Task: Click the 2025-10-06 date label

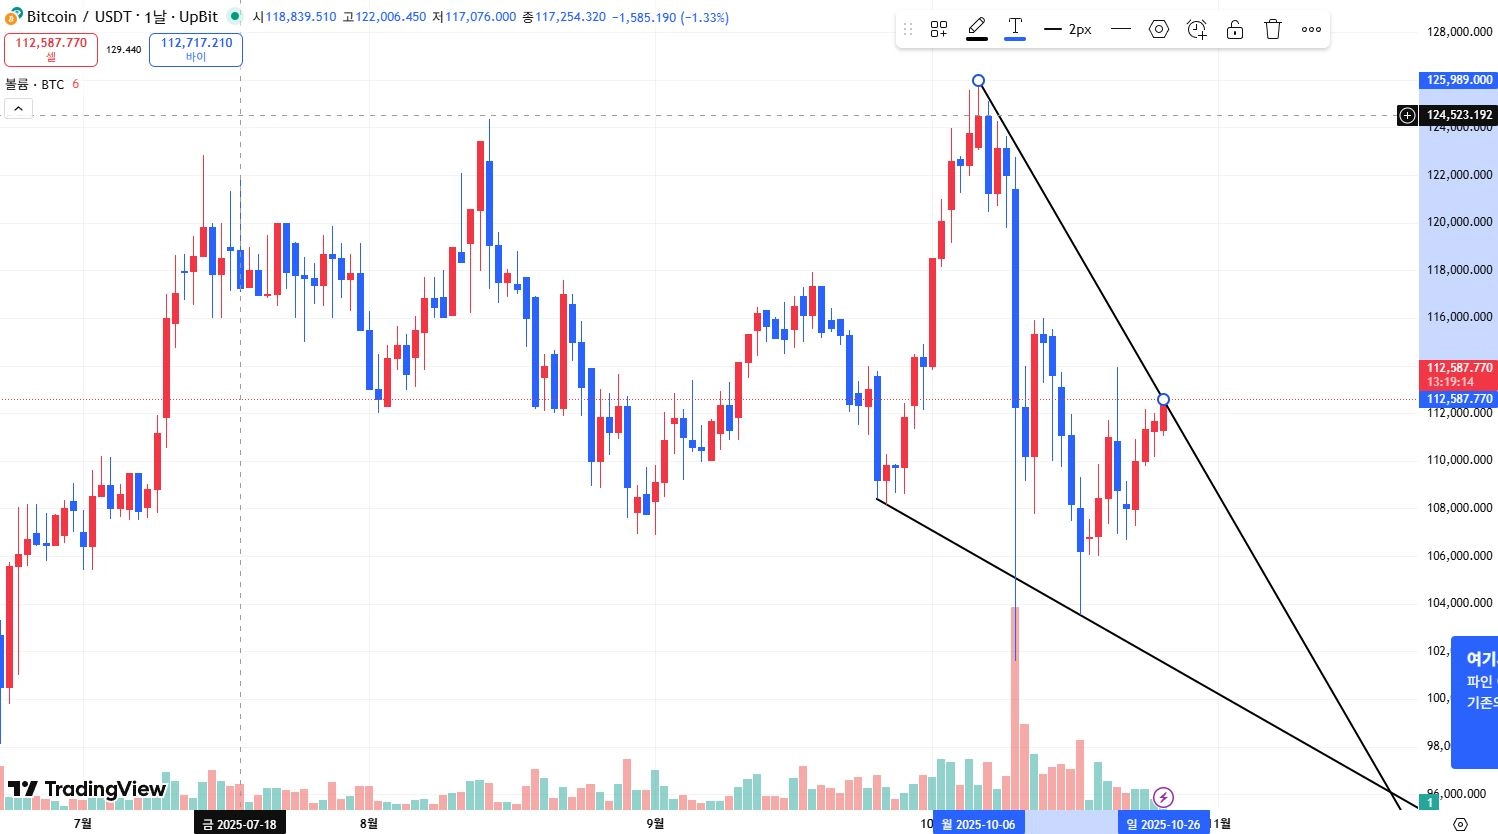Action: click(x=978, y=824)
